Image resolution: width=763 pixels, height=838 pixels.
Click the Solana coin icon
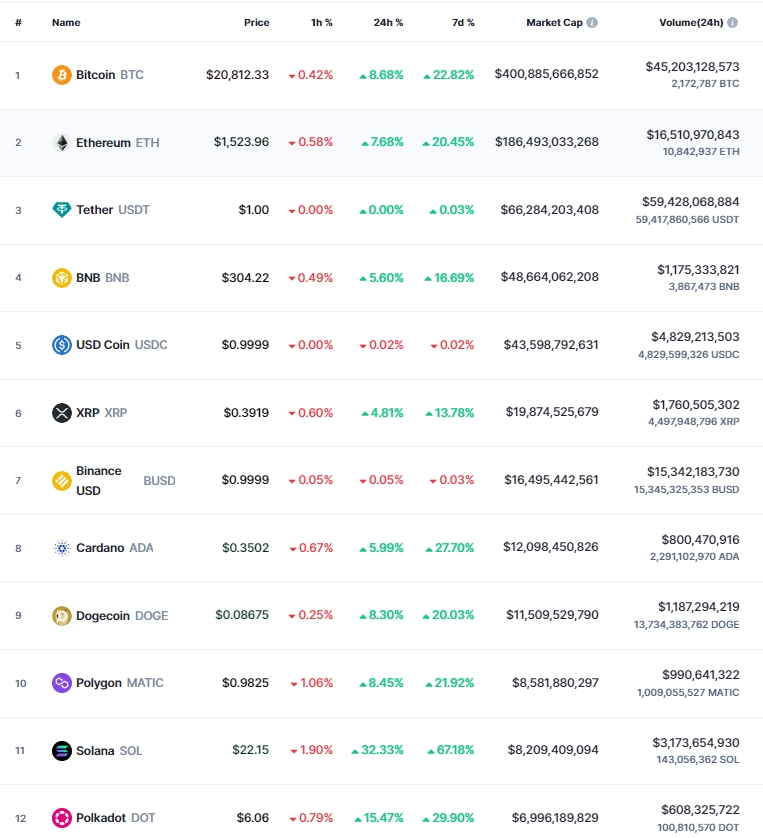62,751
